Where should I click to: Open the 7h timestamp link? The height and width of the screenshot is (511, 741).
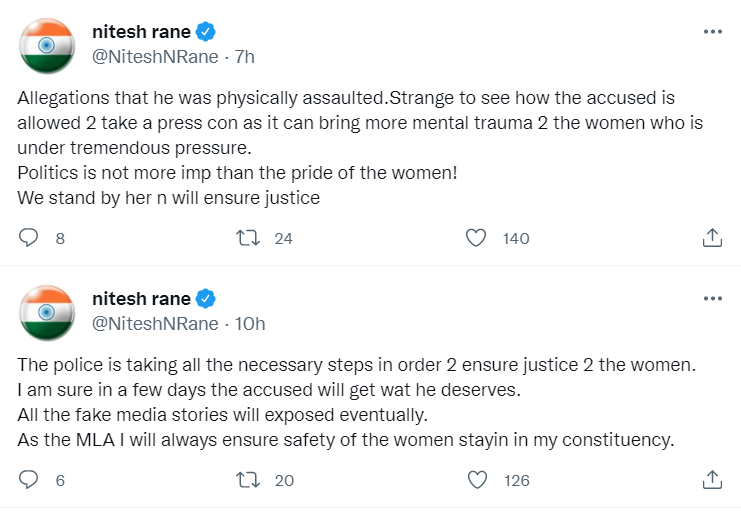(x=244, y=57)
